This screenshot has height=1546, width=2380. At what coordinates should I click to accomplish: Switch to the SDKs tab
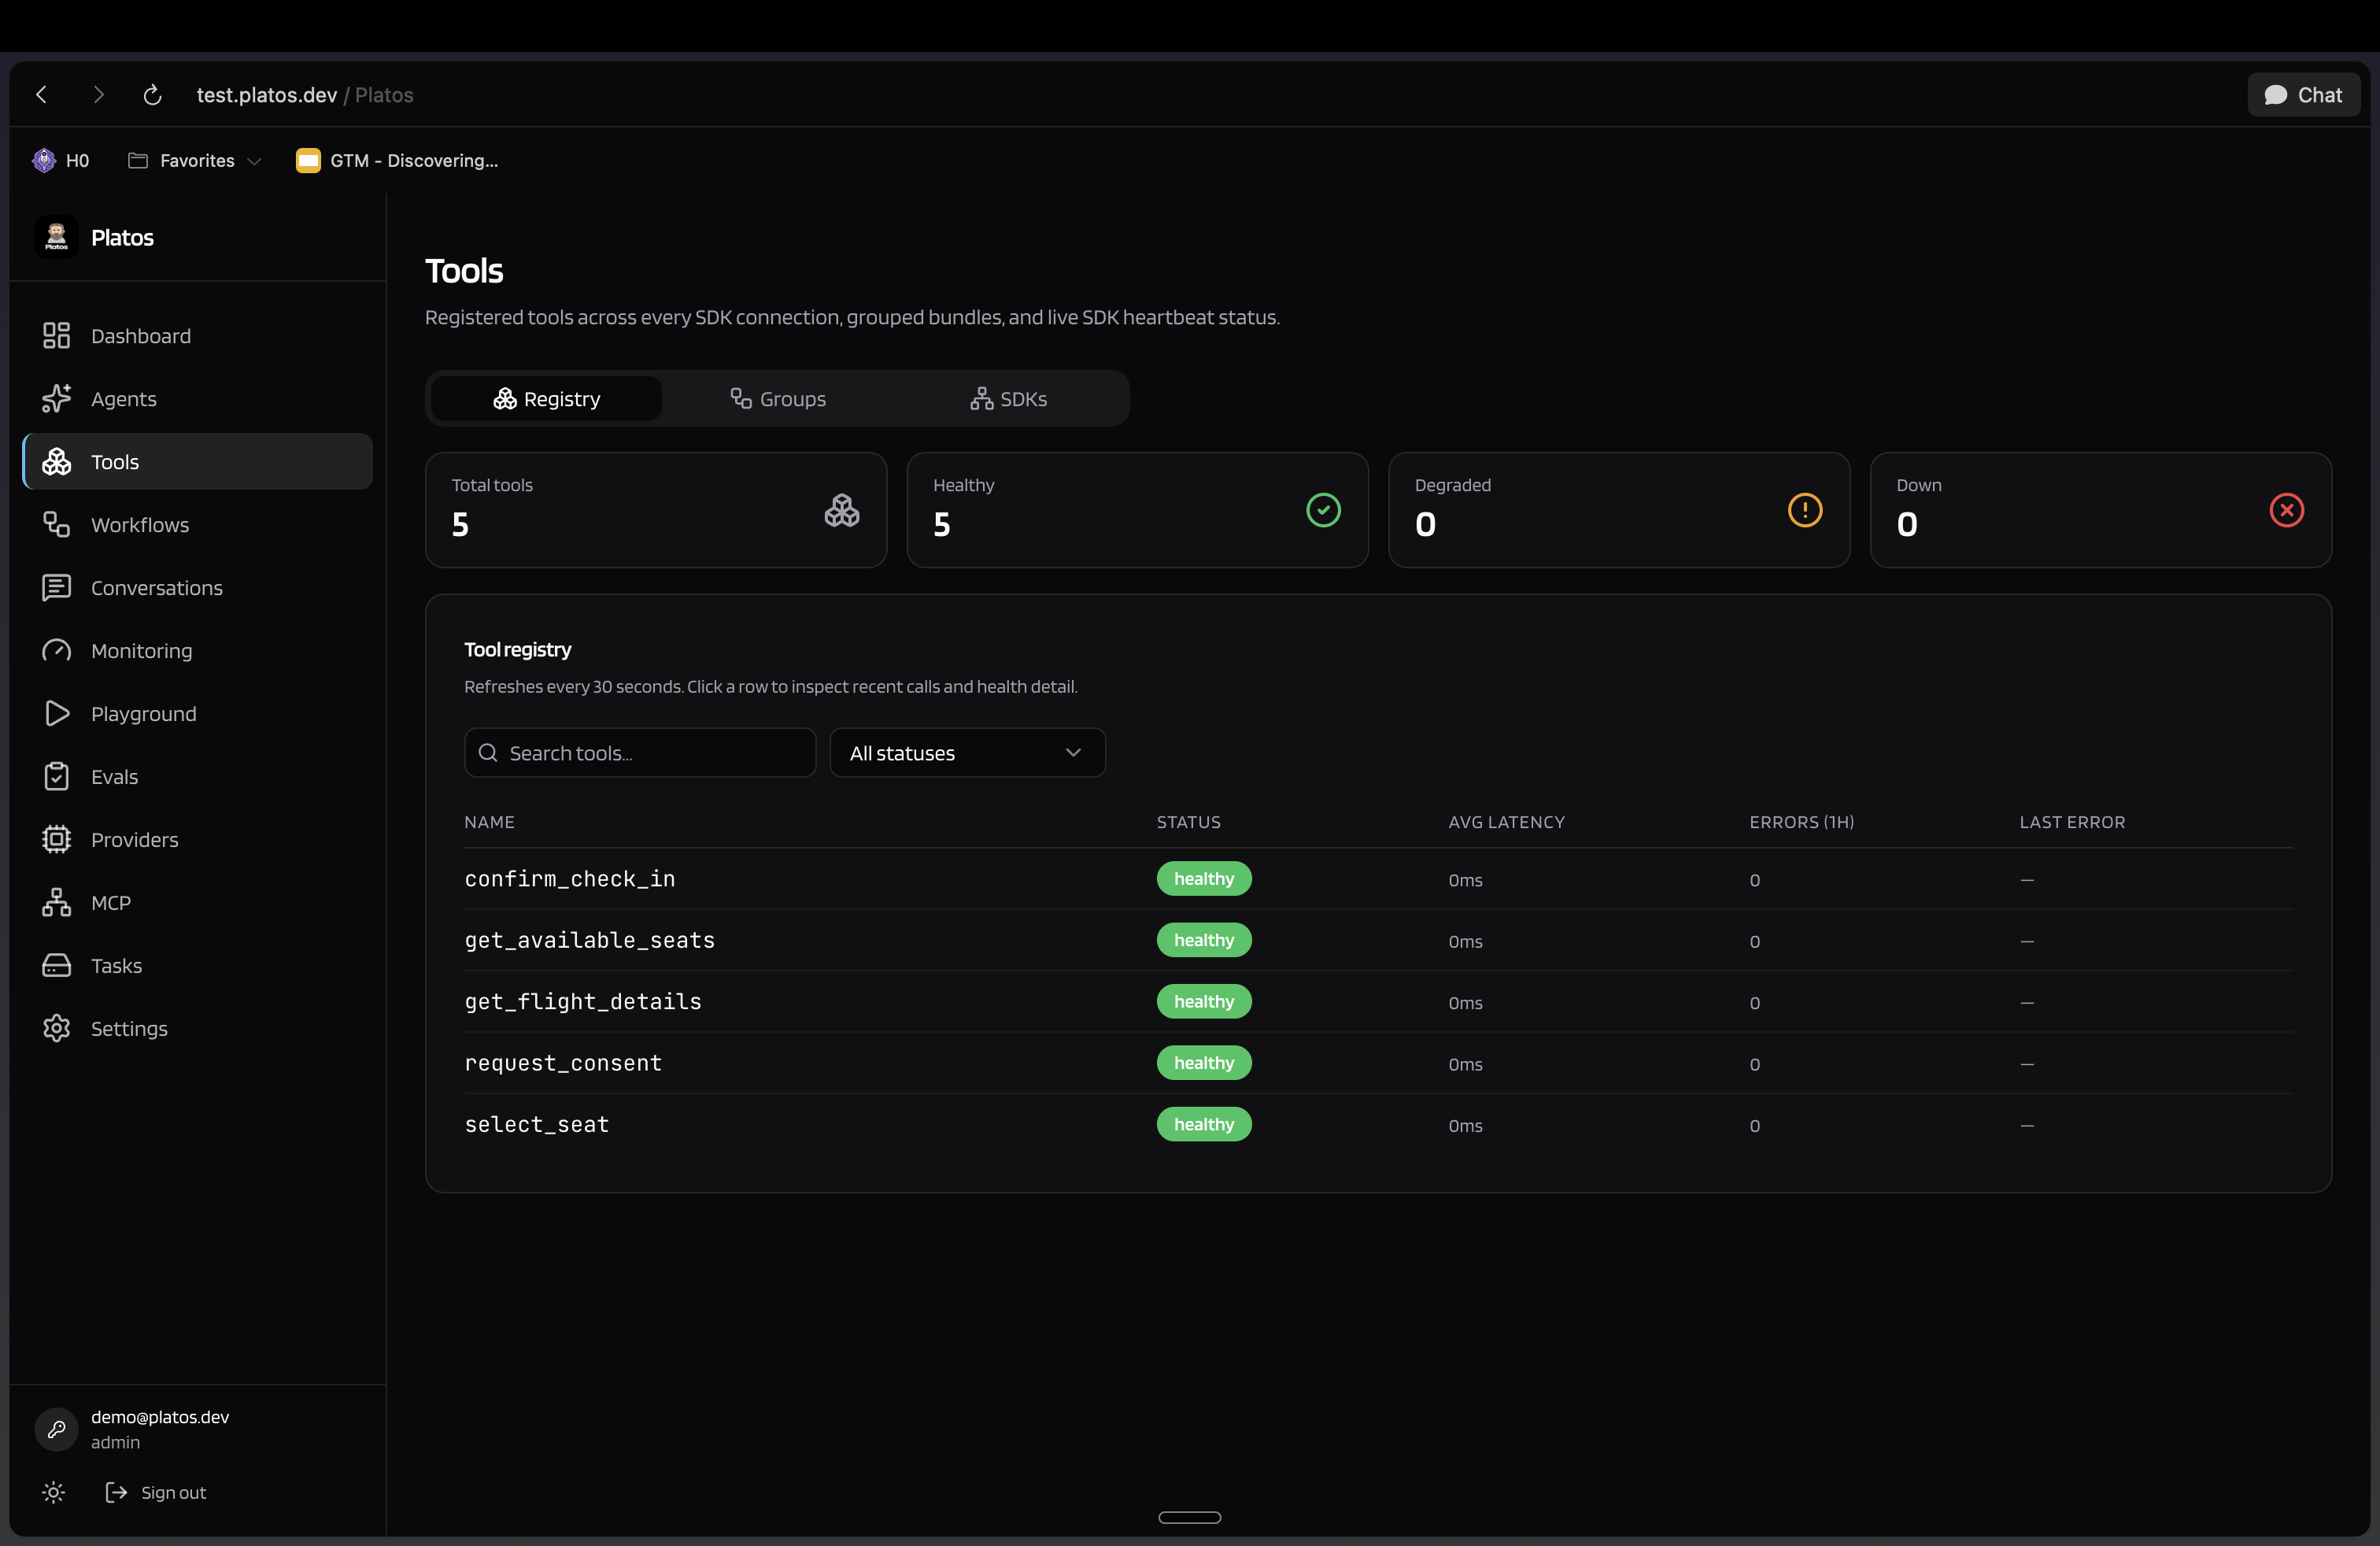1008,399
